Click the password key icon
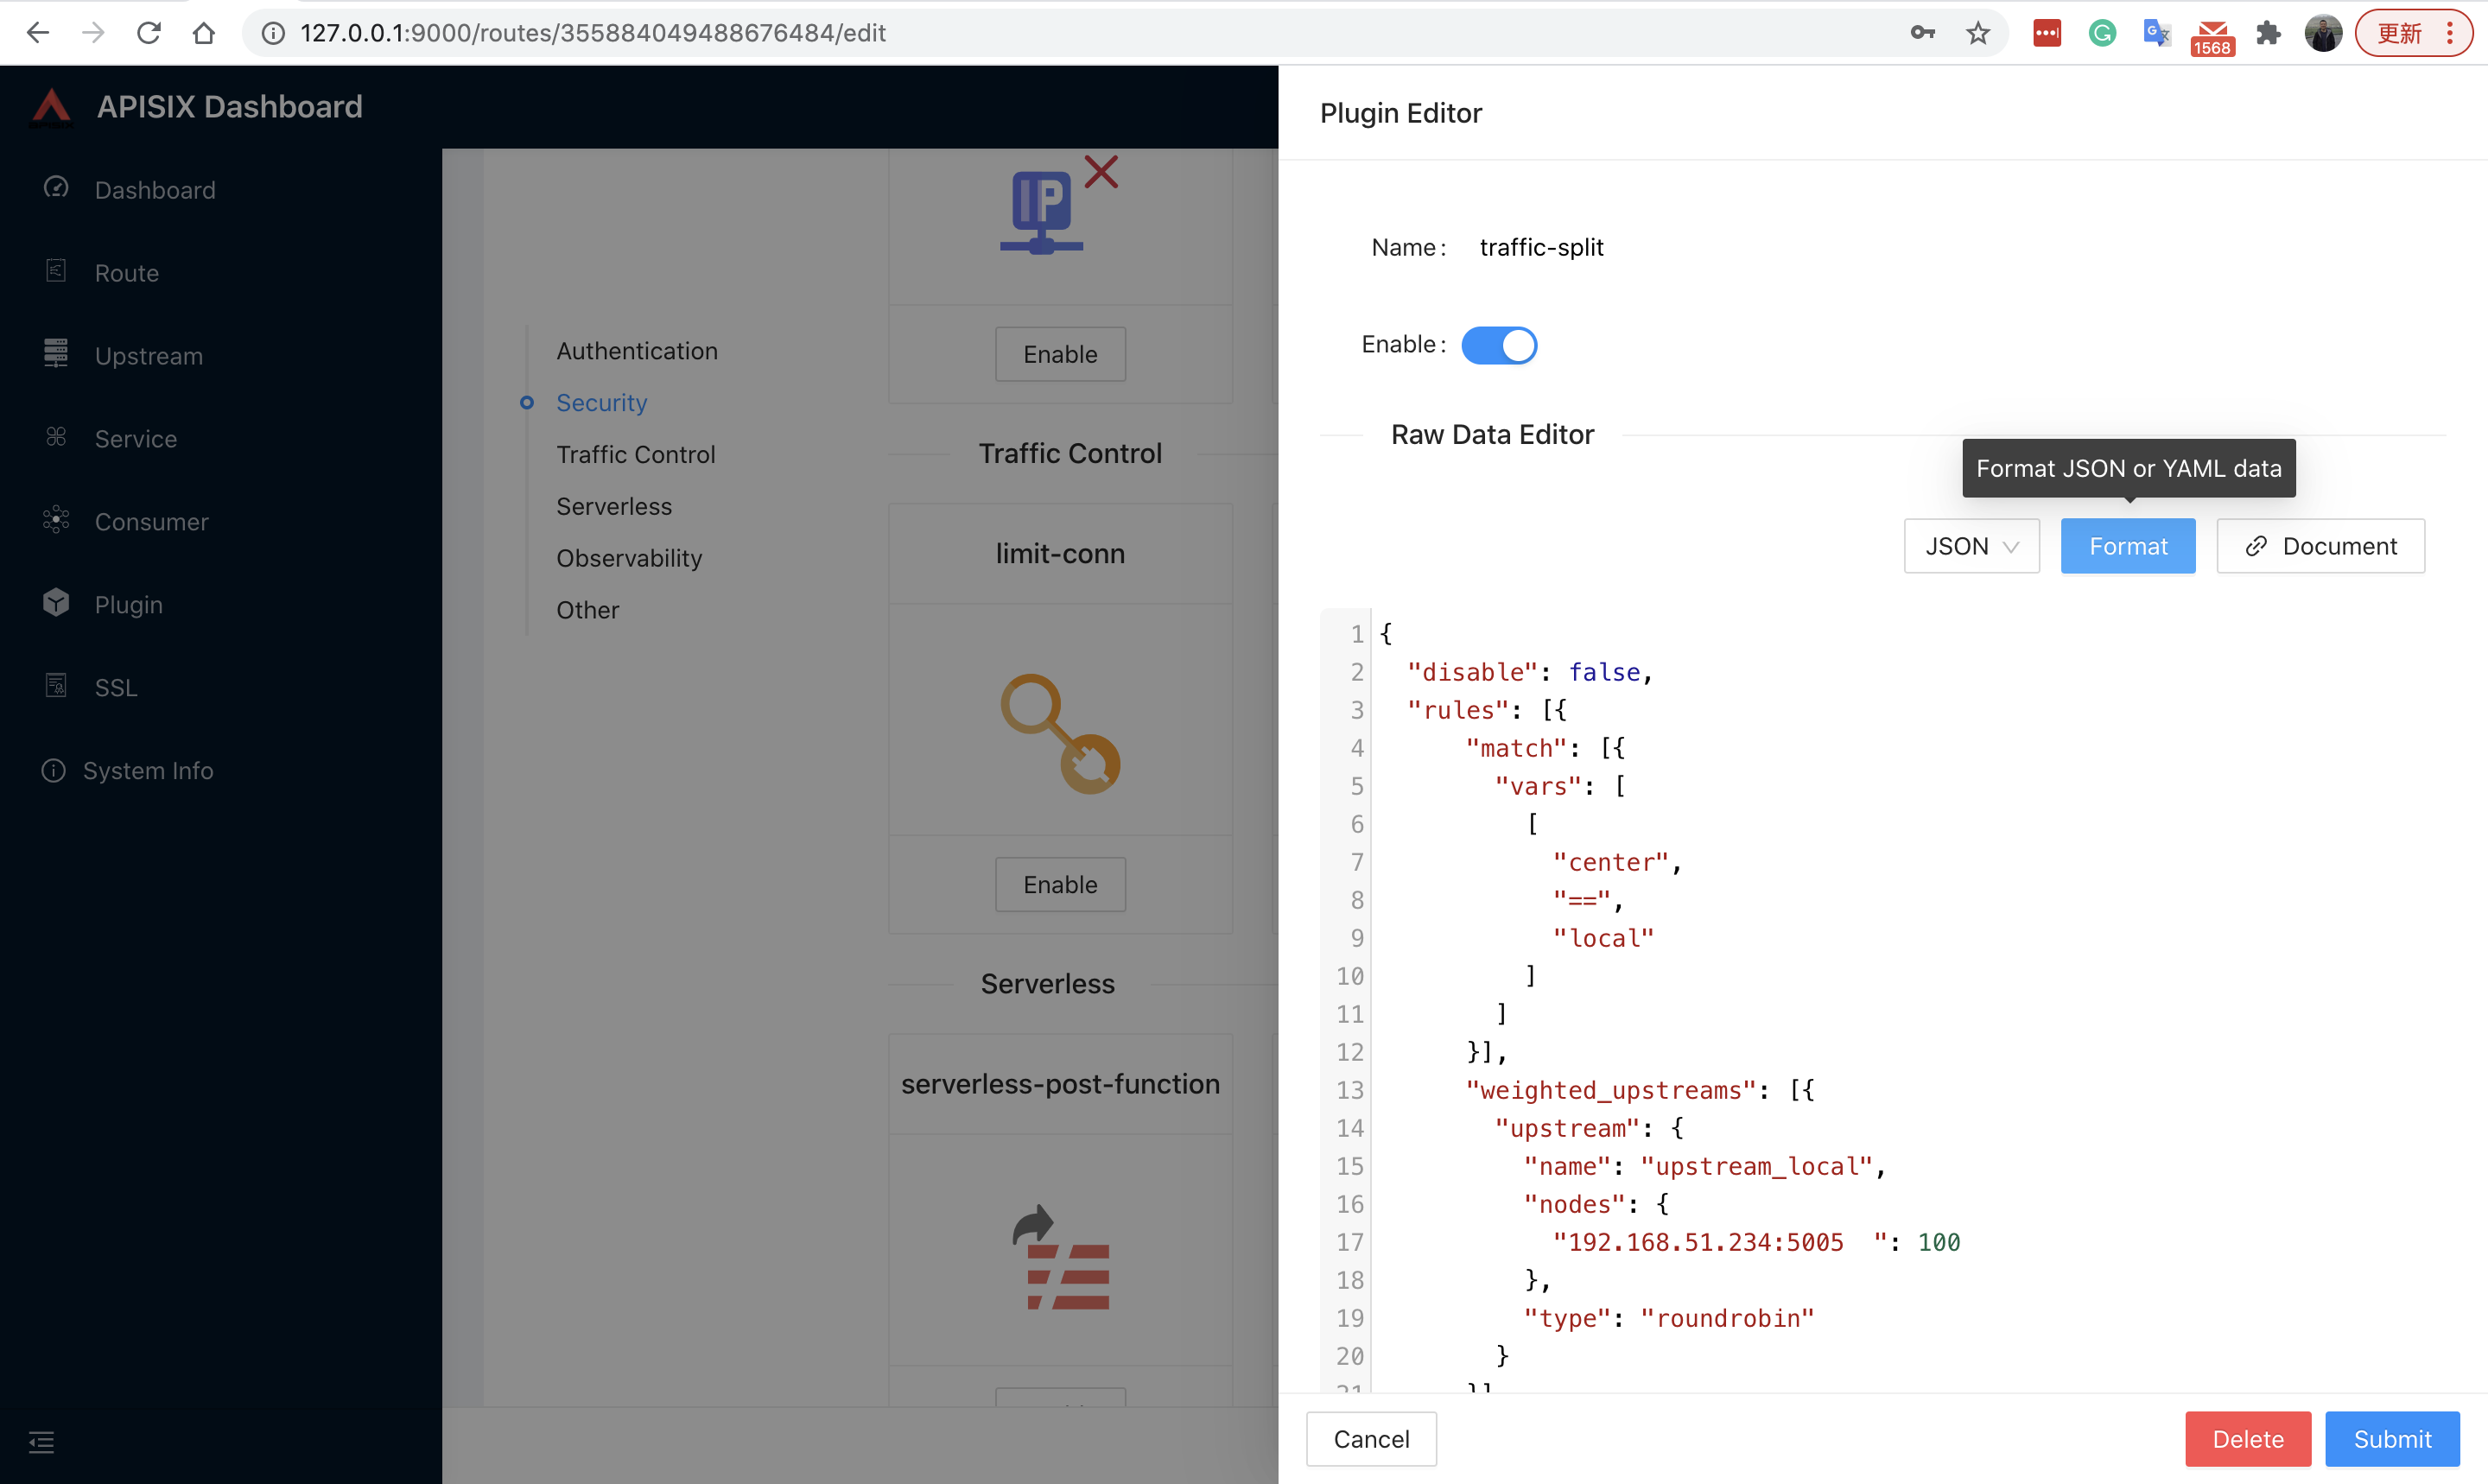This screenshot has height=1484, width=2488. tap(1922, 33)
